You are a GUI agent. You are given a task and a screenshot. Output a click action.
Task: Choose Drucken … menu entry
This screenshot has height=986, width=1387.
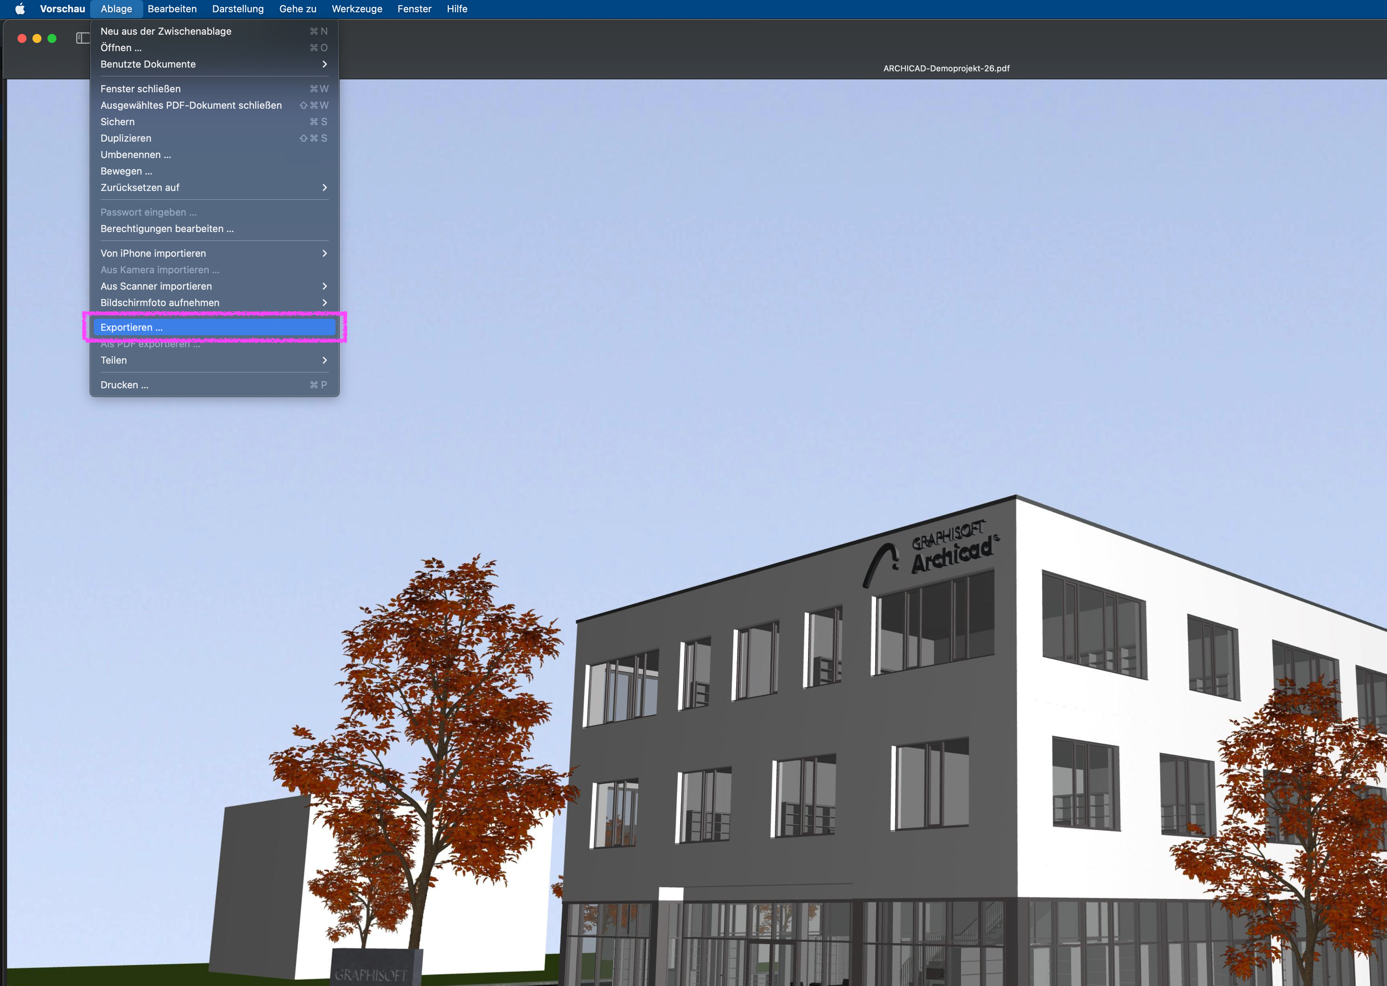point(214,385)
